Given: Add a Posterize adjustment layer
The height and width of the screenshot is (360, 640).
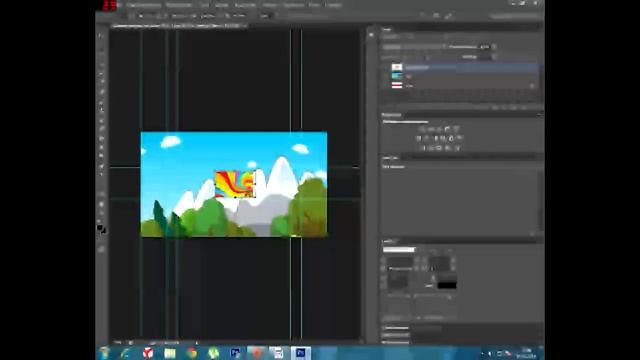Looking at the screenshot, I should pos(431,148).
